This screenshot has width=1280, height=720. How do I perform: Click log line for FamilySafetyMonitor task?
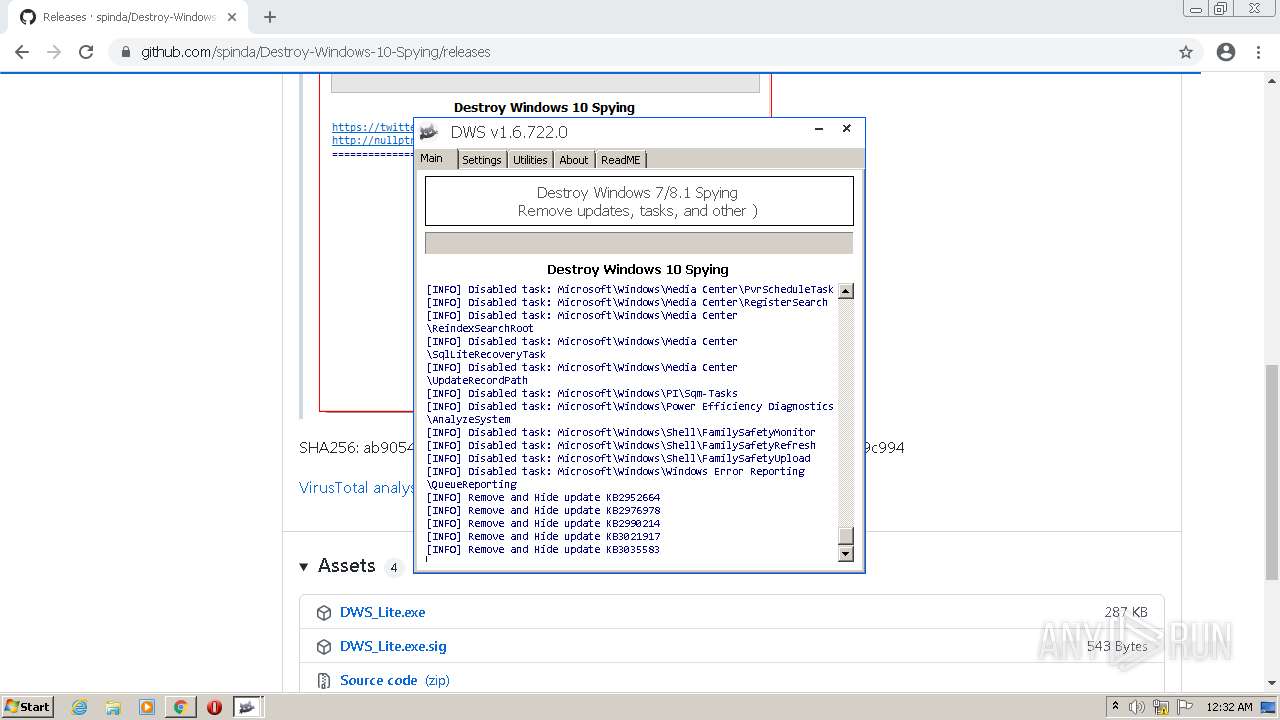[x=621, y=432]
